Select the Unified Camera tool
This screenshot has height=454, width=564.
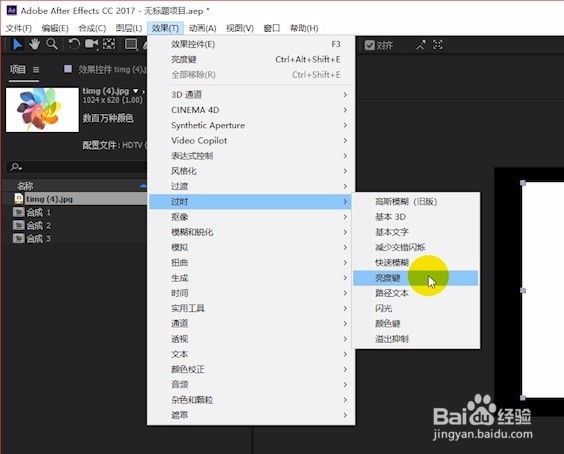coord(91,44)
